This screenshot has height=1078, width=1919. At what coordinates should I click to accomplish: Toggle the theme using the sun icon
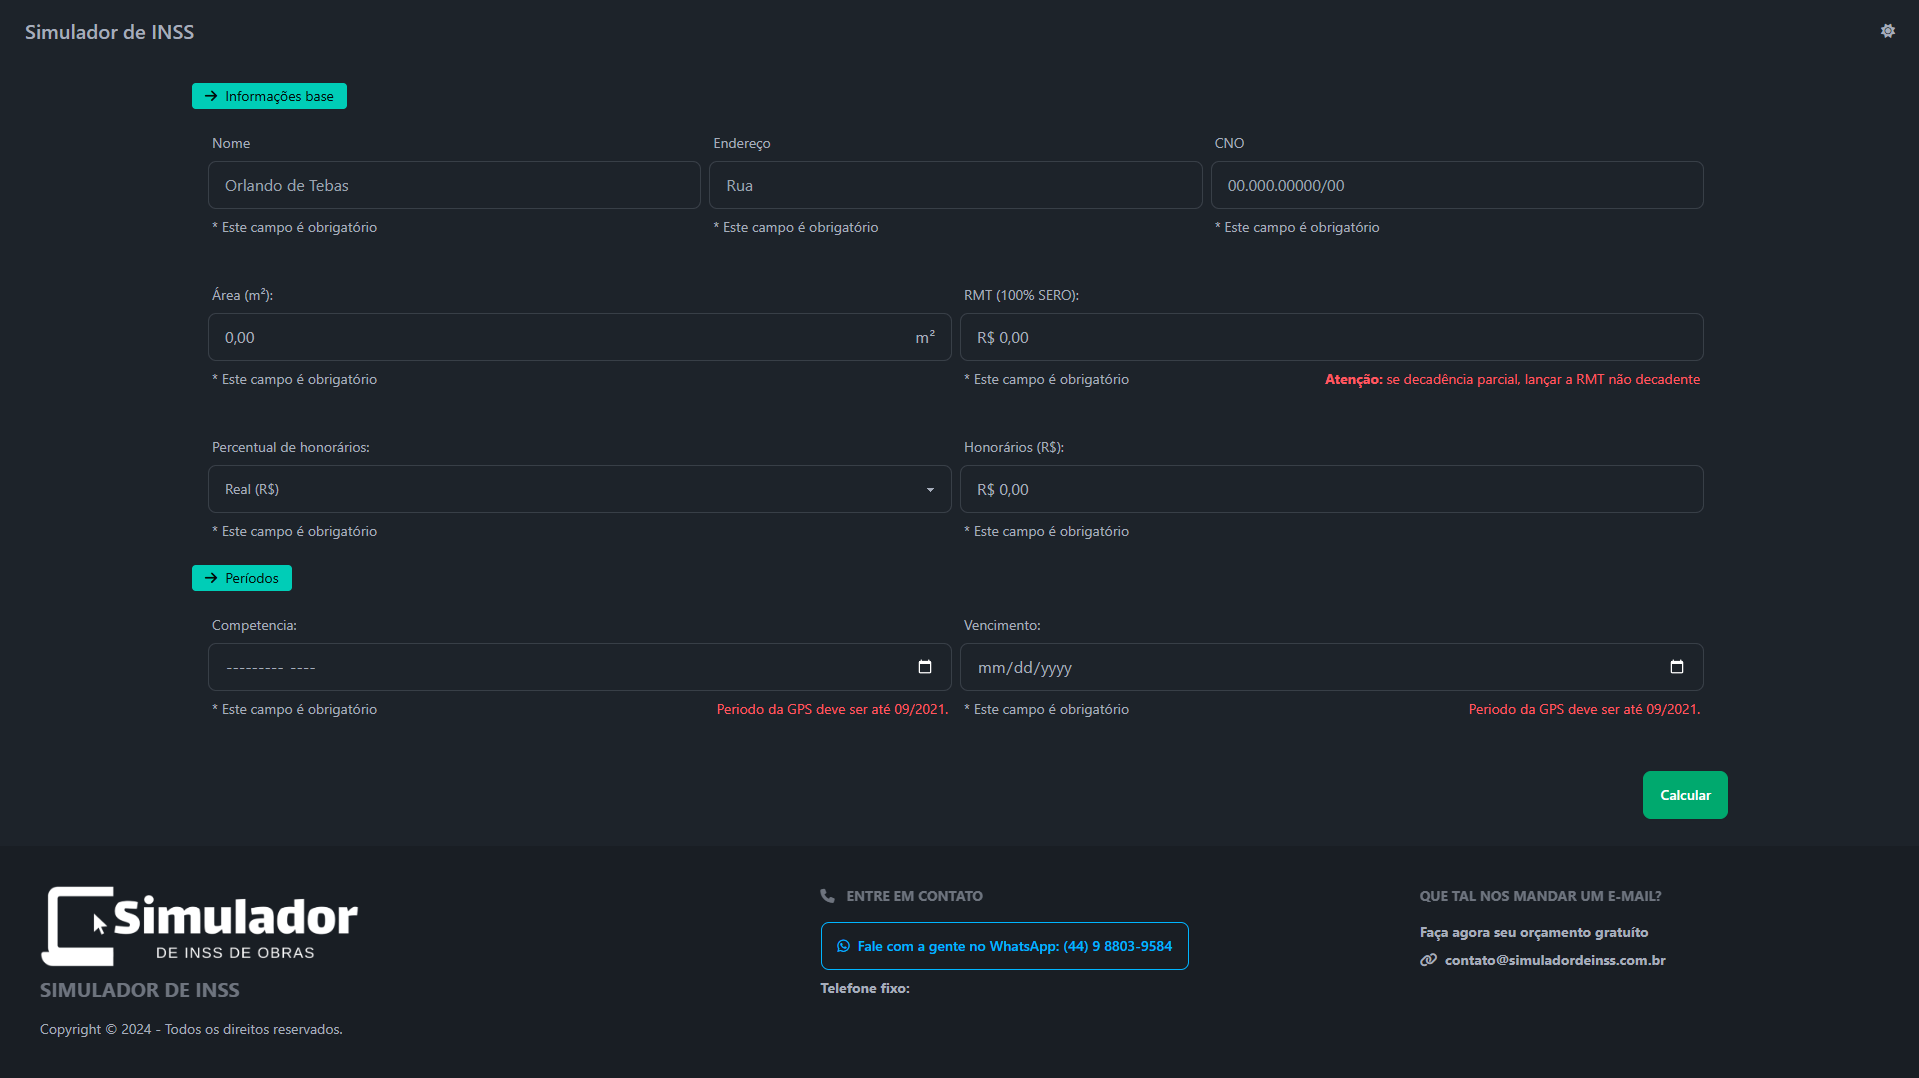pos(1887,31)
